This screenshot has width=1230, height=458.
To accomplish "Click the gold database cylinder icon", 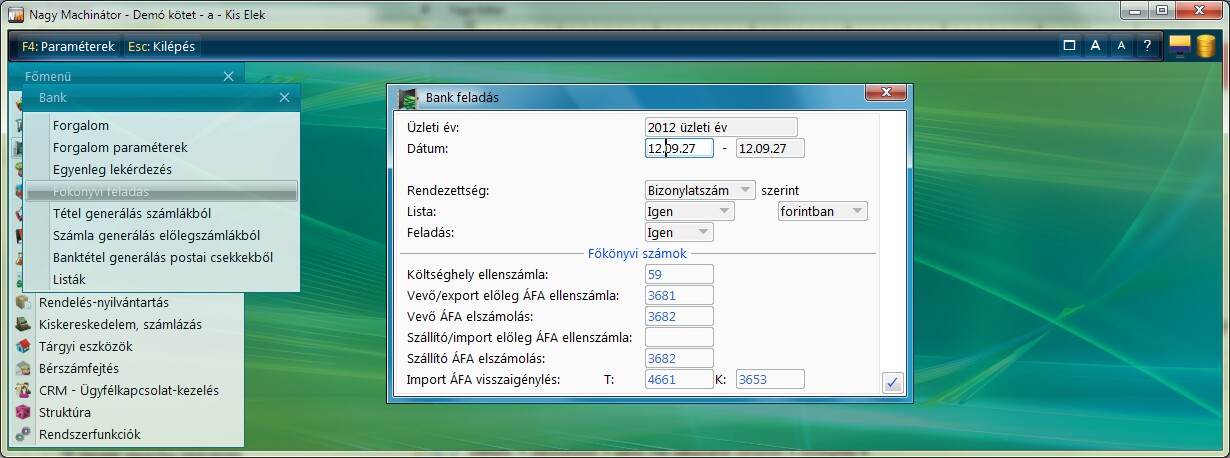I will click(1205, 45).
